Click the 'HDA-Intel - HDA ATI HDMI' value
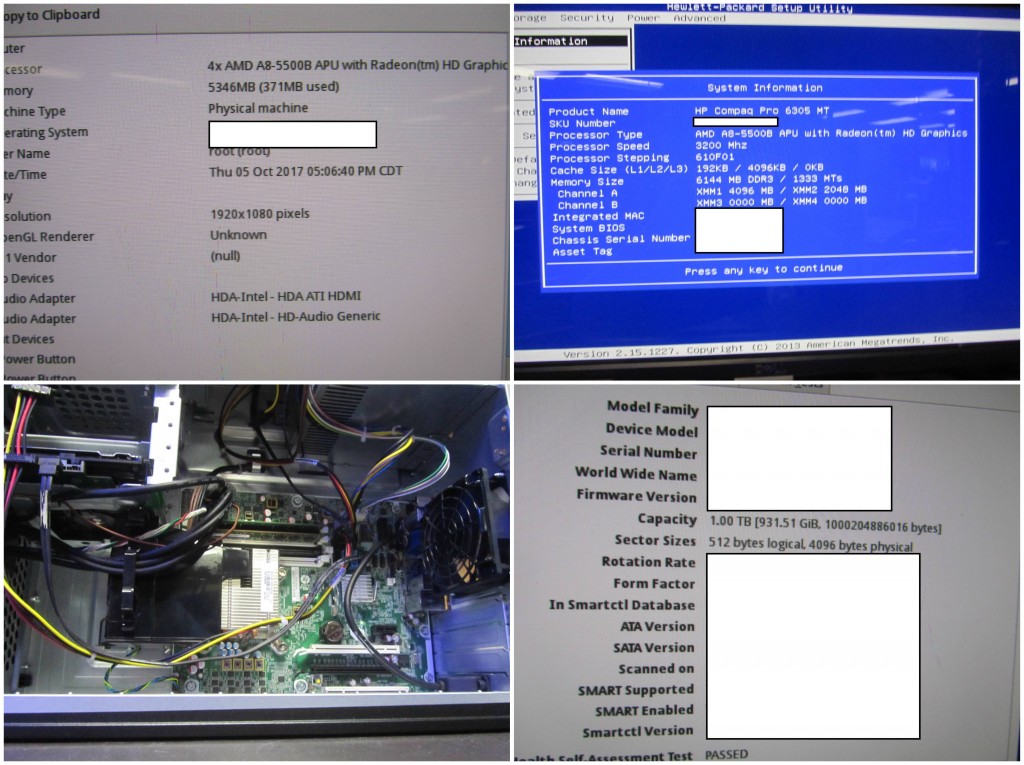 (285, 296)
